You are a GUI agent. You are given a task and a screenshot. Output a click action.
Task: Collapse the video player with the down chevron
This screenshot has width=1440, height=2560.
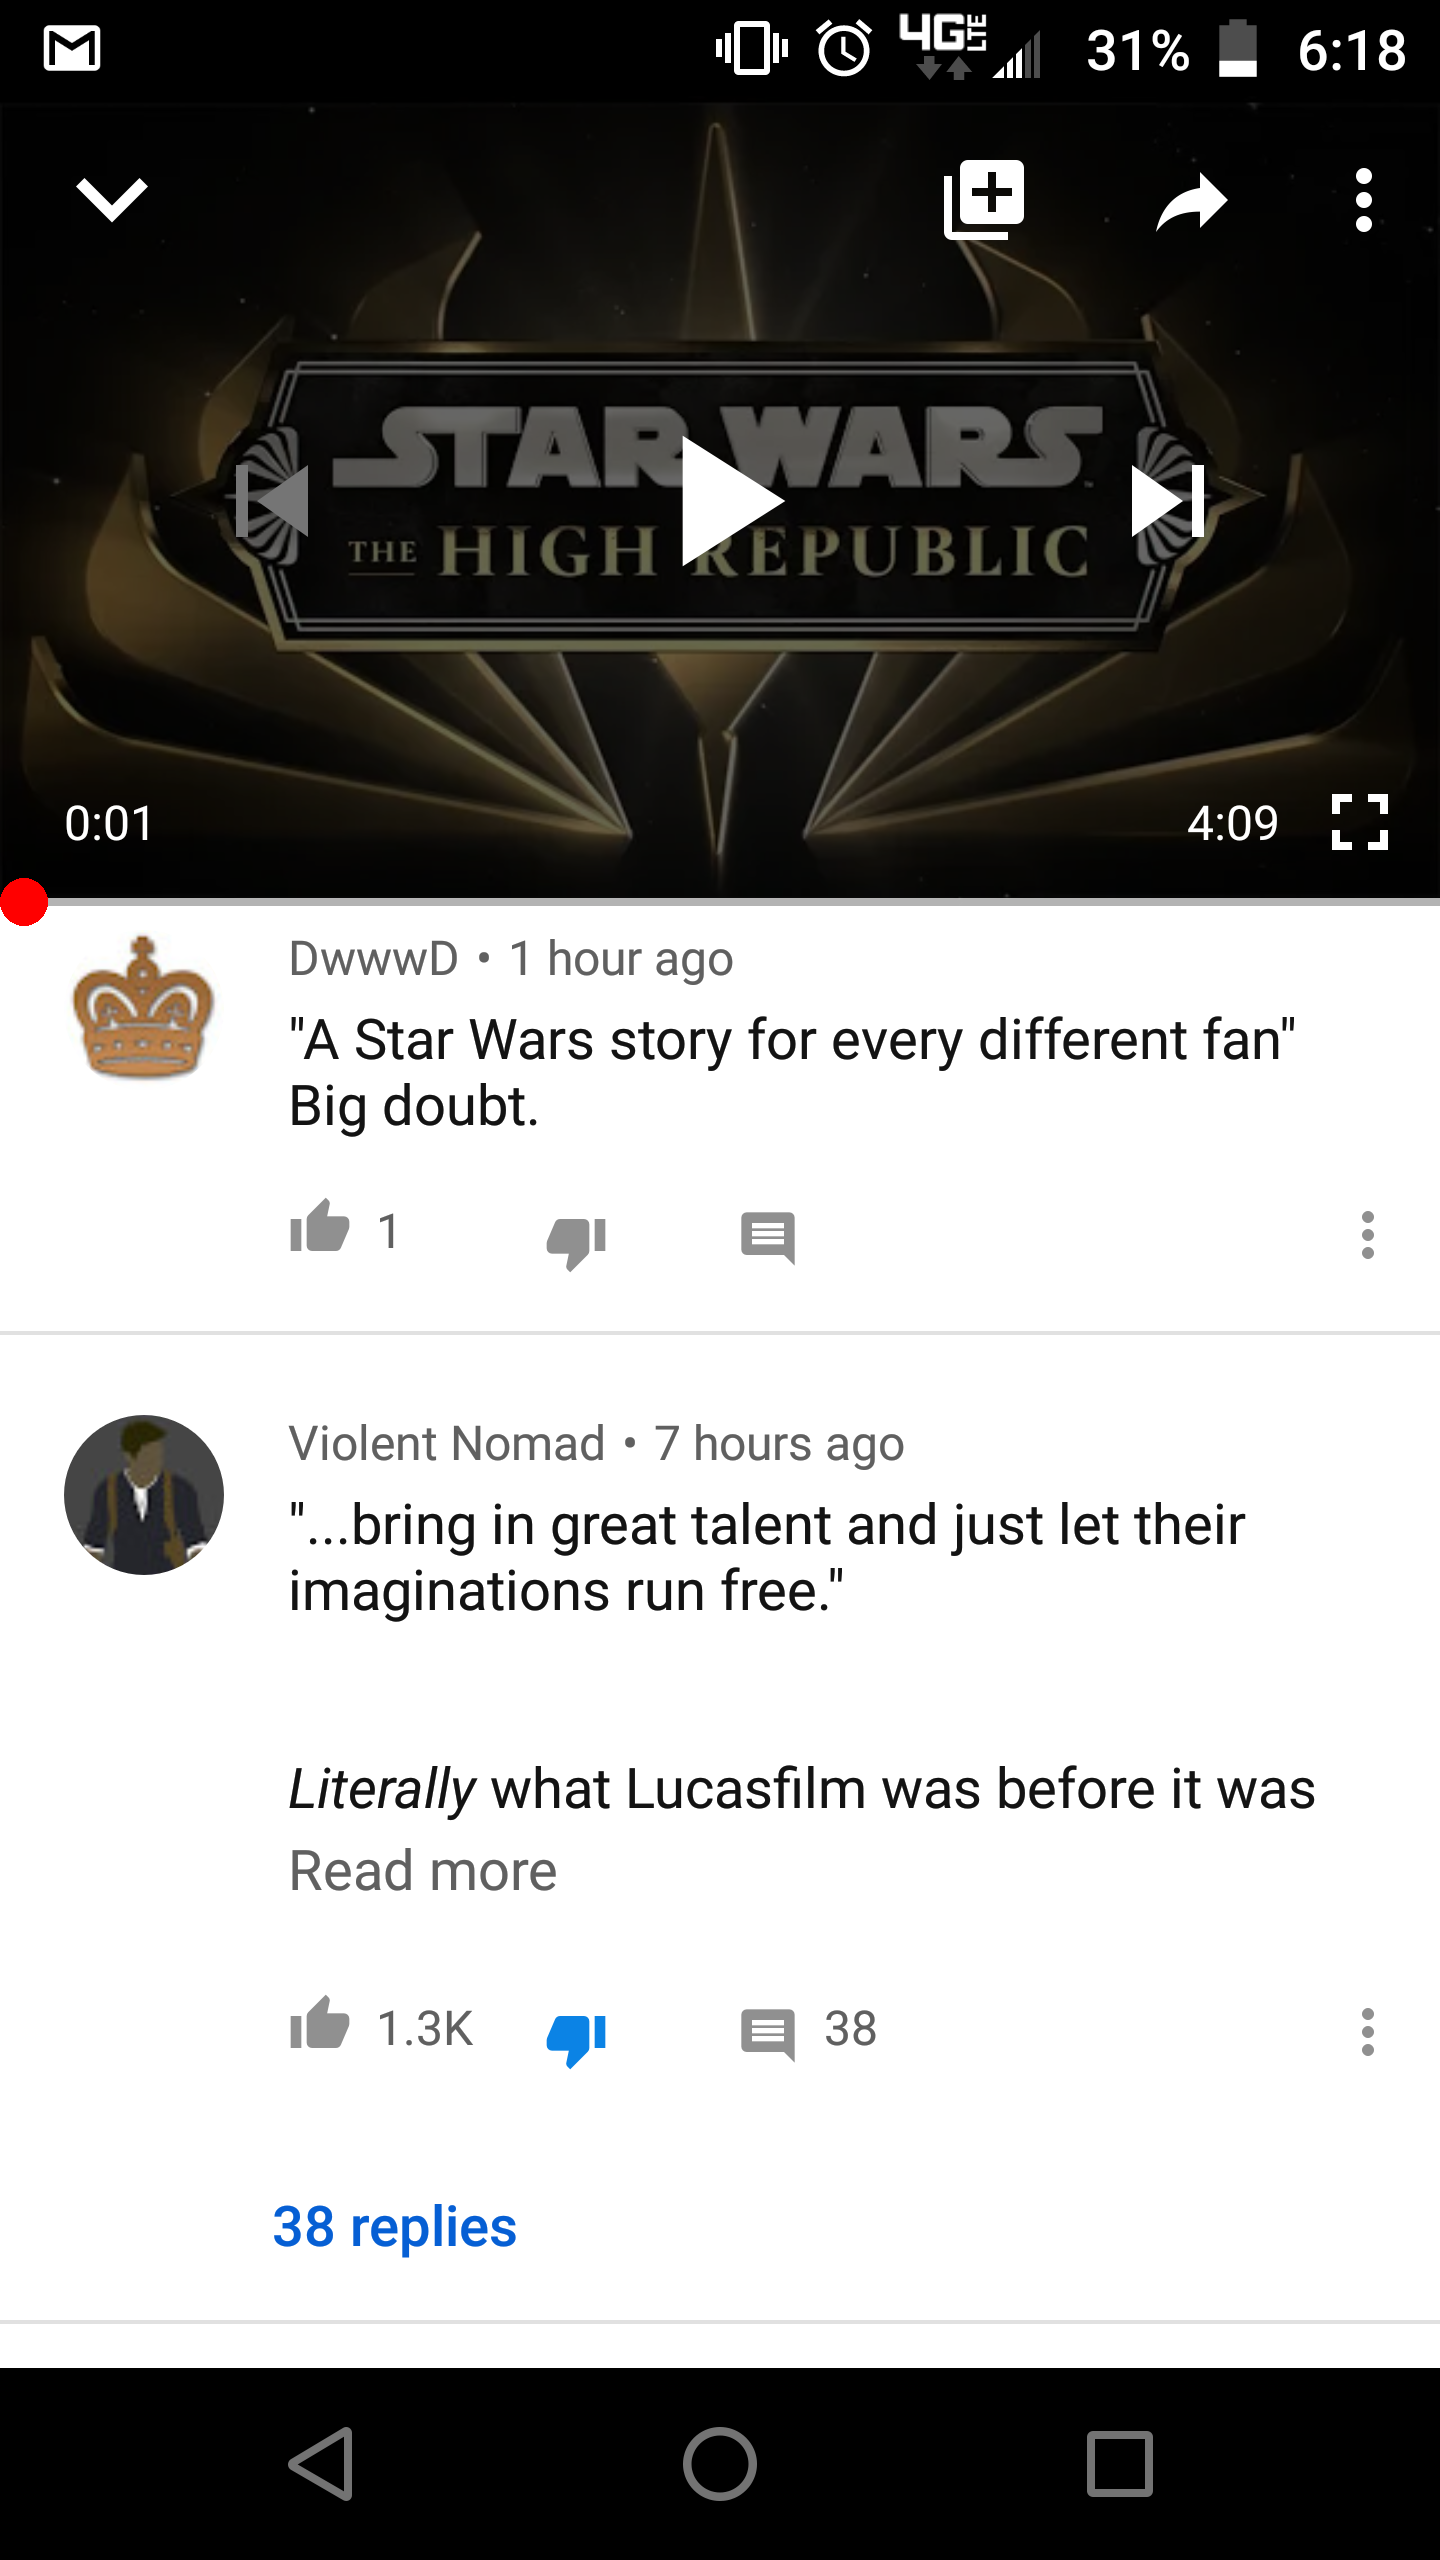(112, 199)
